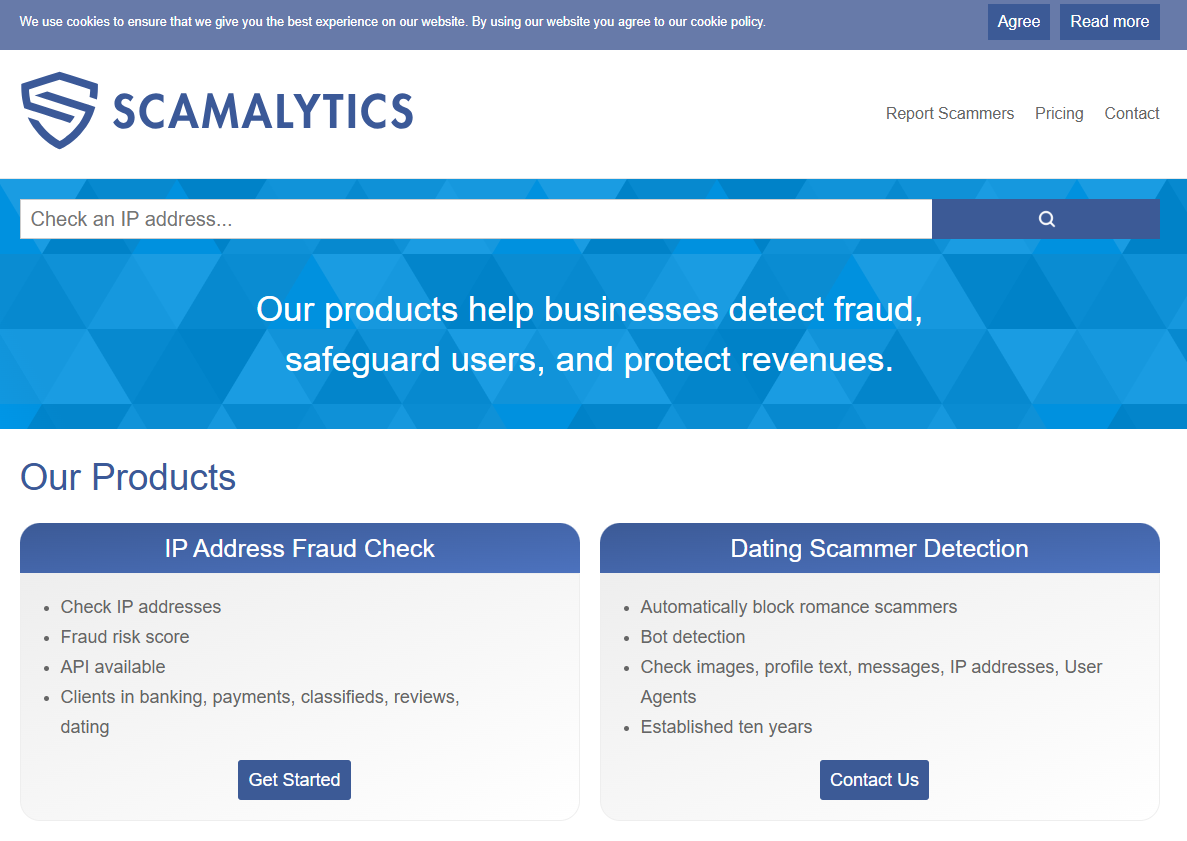
Task: Read more about the cookie policy
Action: pos(1109,21)
